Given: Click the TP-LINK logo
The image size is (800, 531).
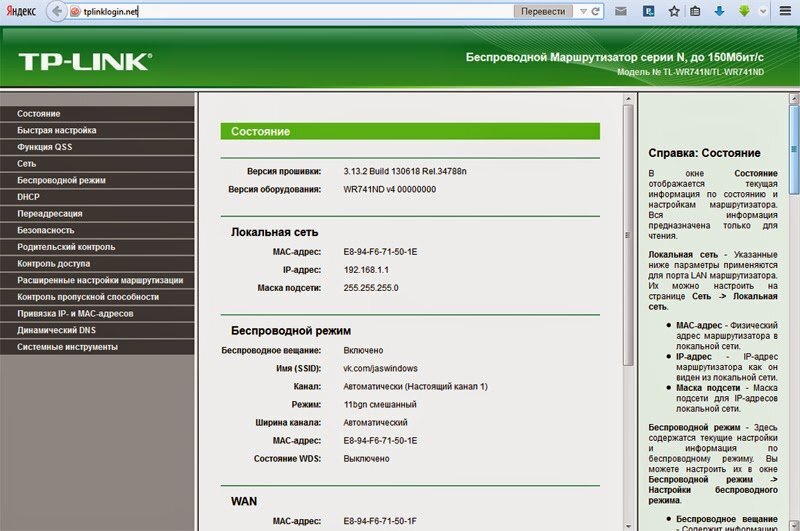Looking at the screenshot, I should coord(85,62).
